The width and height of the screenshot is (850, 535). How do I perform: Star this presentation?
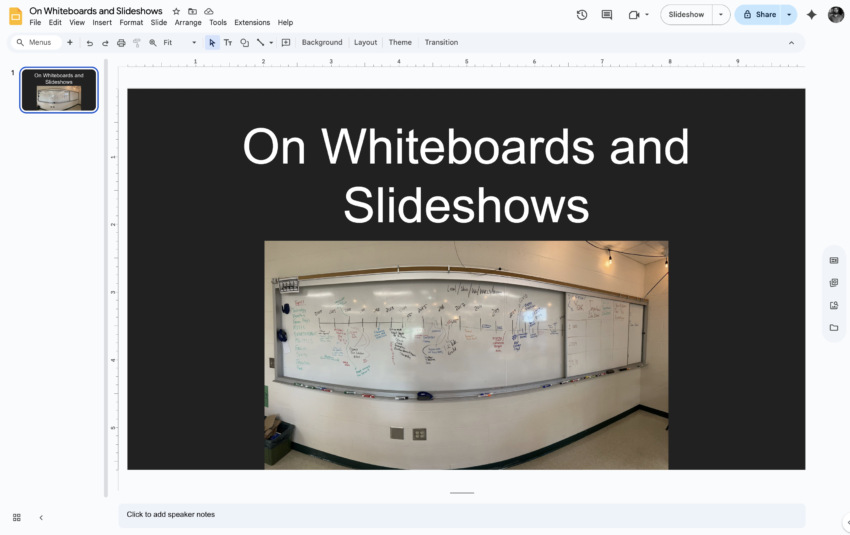click(176, 11)
